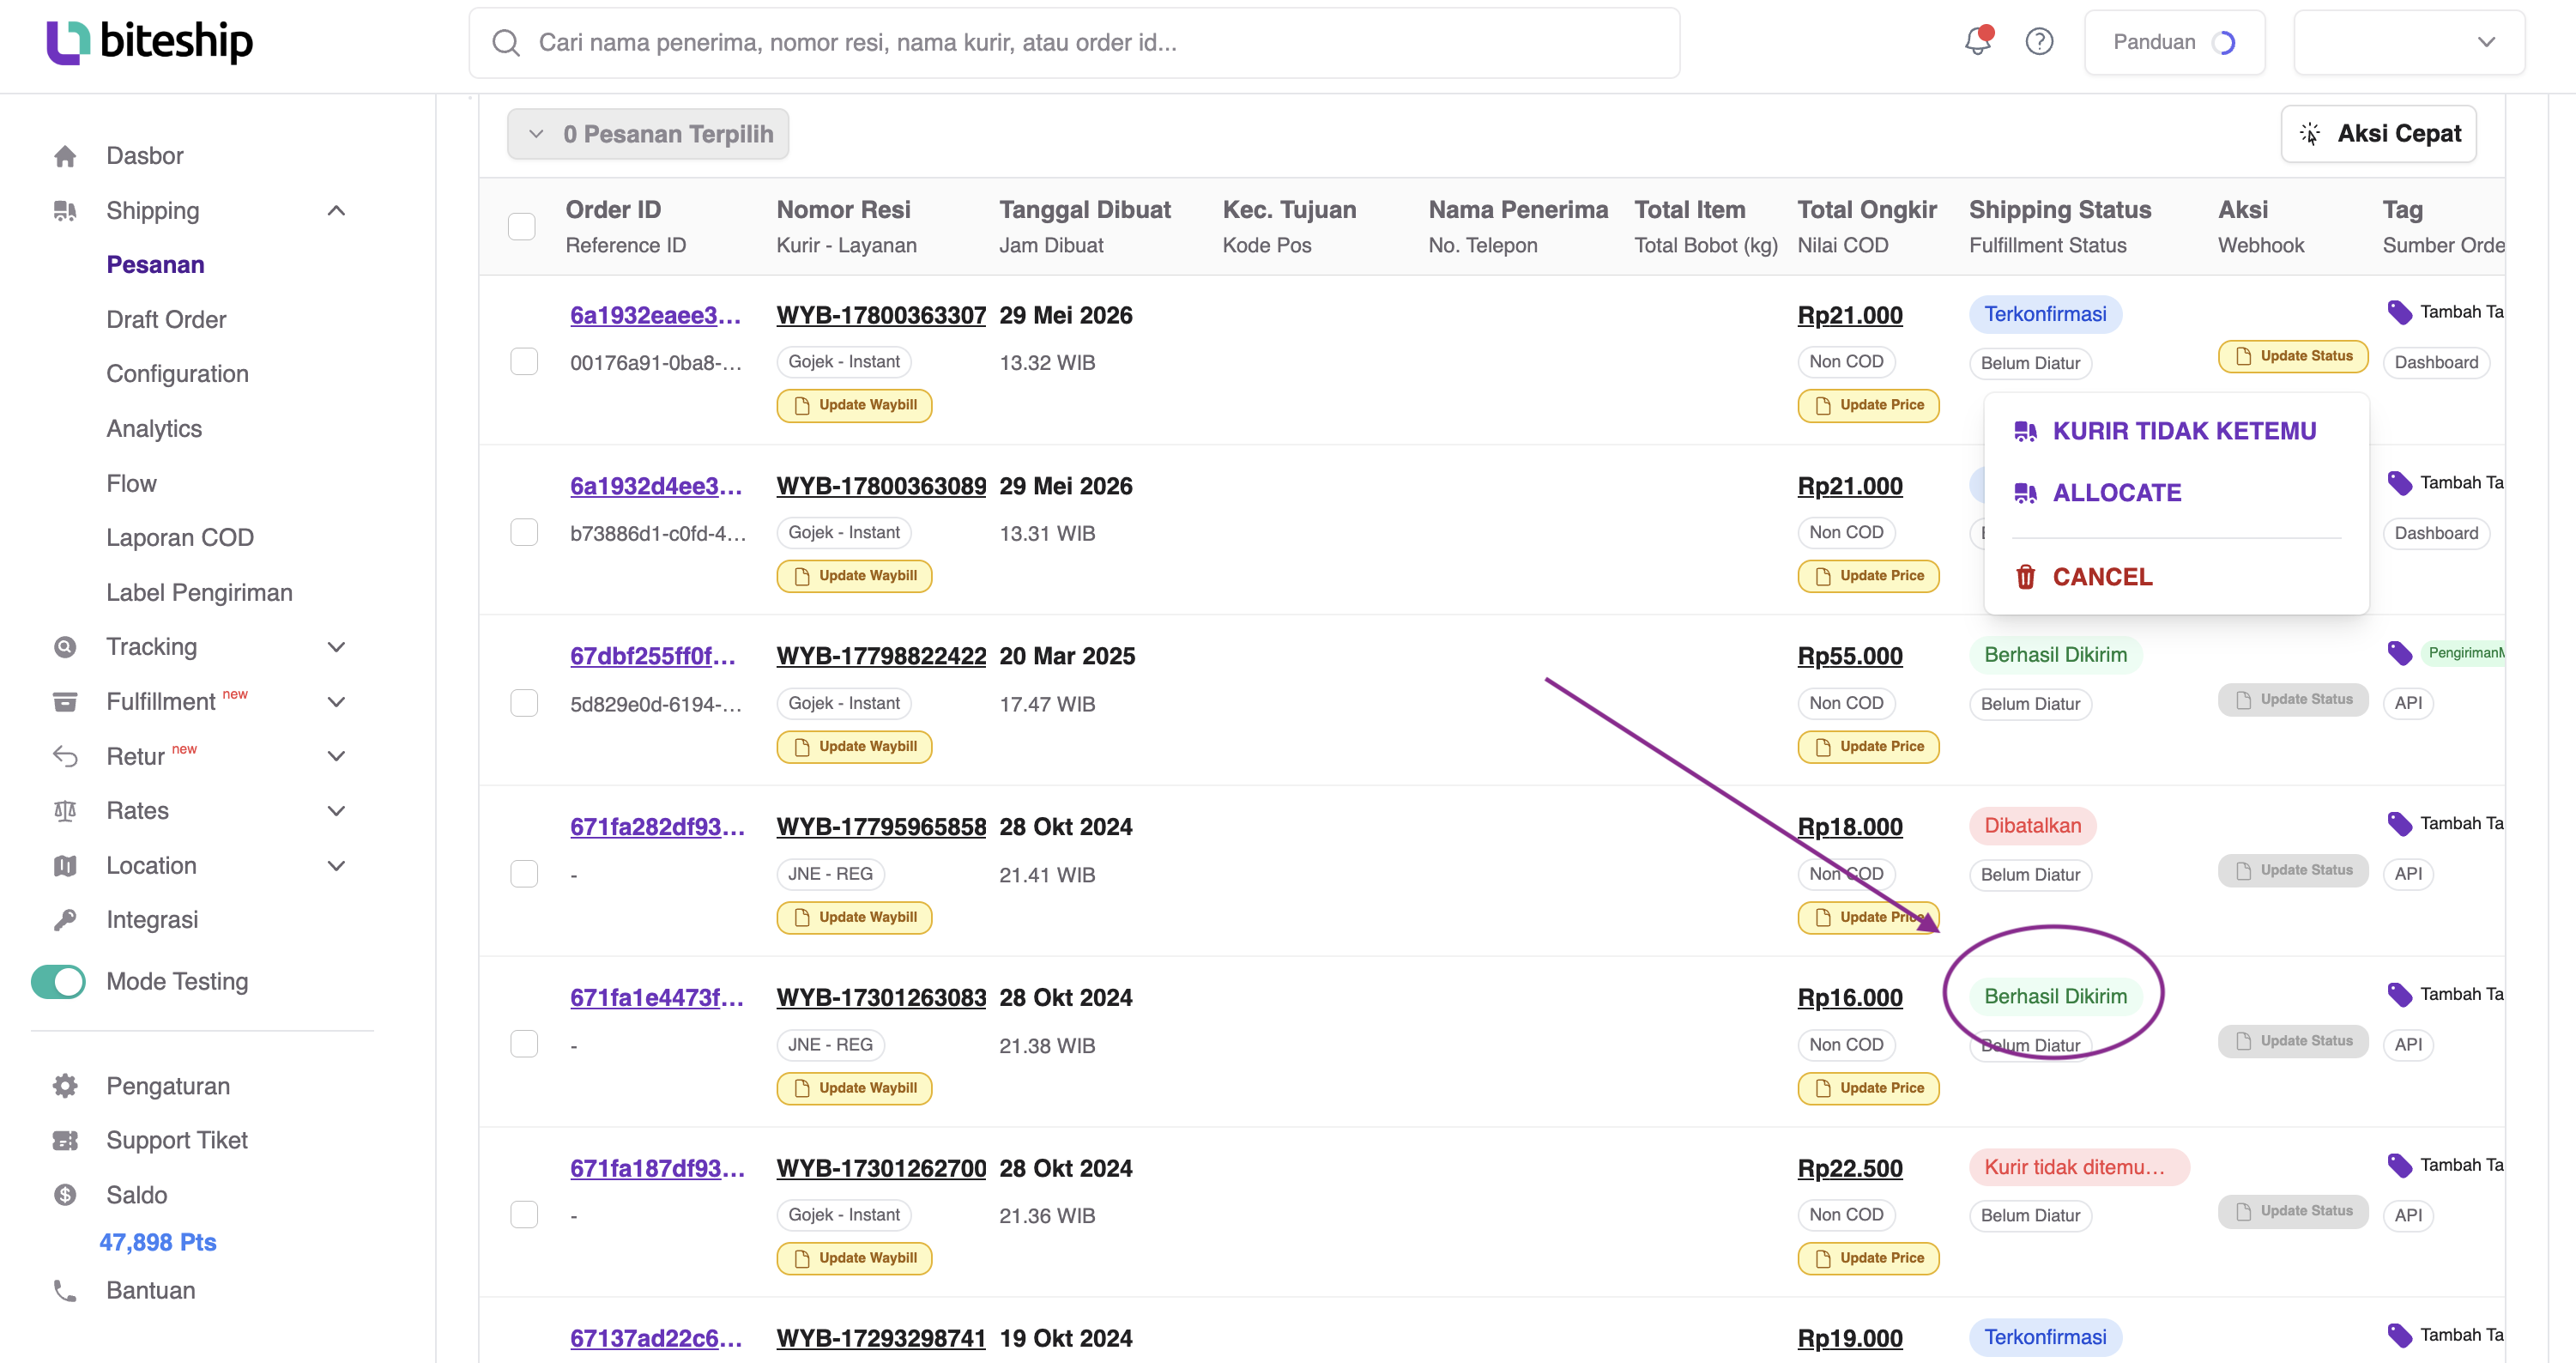Image resolution: width=2576 pixels, height=1363 pixels.
Task: Open Label Pengiriman in sidebar
Action: [x=200, y=593]
